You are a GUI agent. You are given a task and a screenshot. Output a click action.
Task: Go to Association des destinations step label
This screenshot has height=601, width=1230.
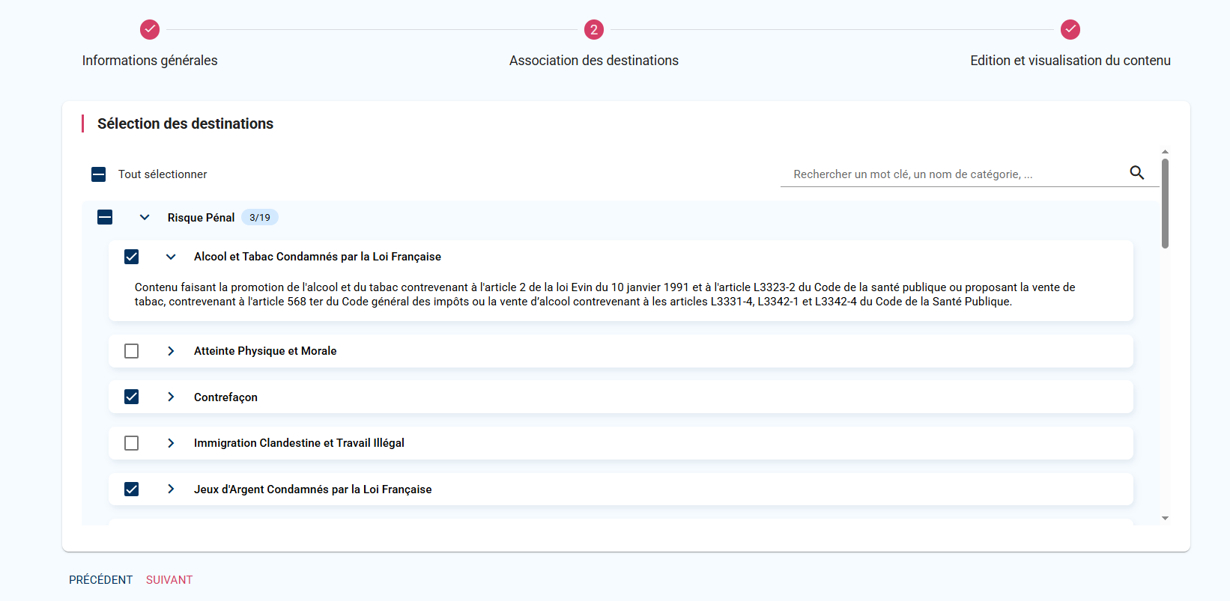[x=593, y=61]
